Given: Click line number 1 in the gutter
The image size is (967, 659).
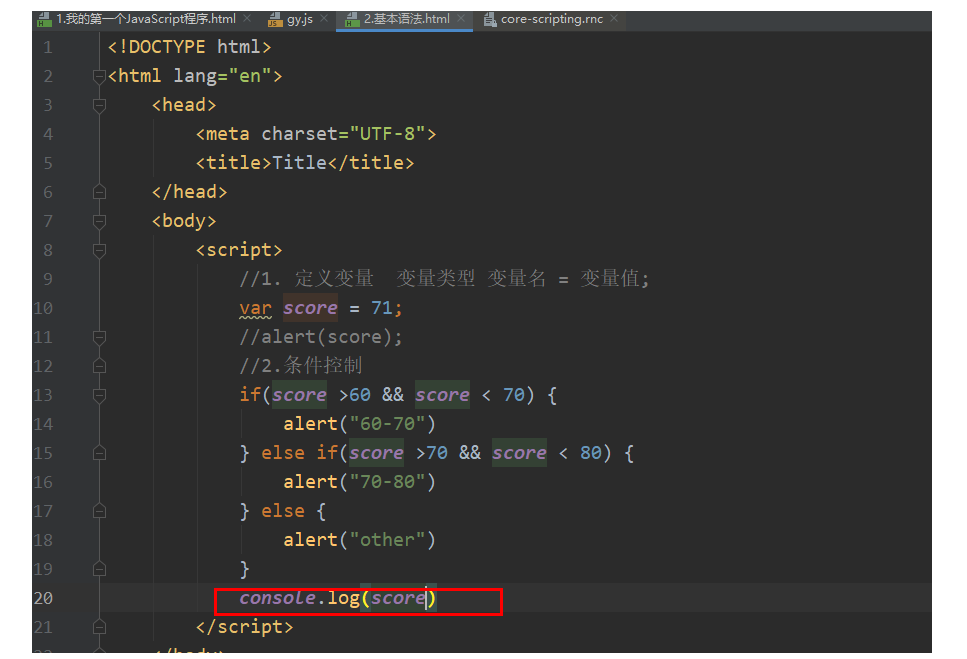Looking at the screenshot, I should [x=48, y=47].
